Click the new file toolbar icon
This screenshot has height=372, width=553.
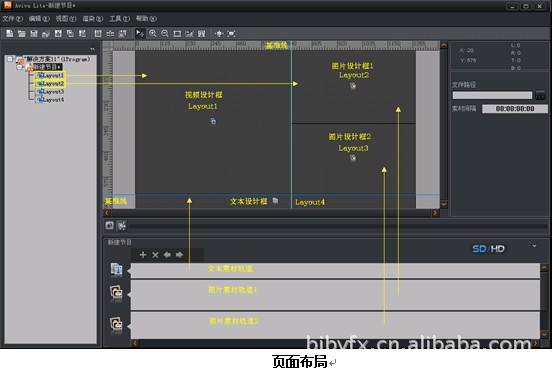click(10, 33)
